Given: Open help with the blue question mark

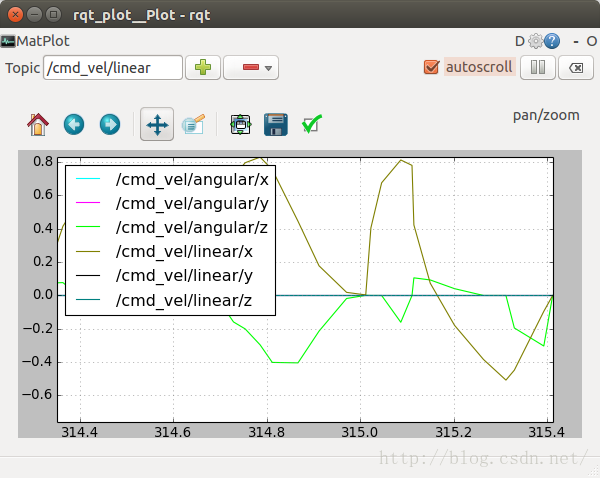Looking at the screenshot, I should 552,41.
